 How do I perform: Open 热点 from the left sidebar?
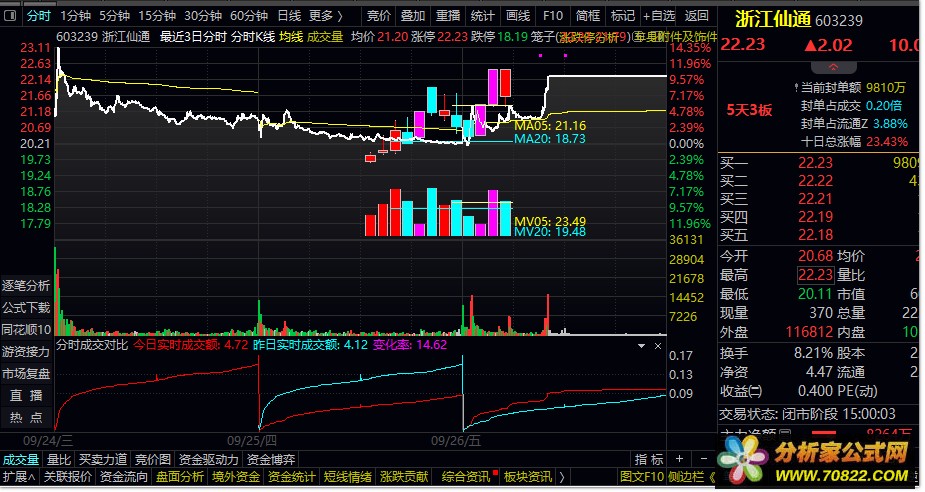26,418
